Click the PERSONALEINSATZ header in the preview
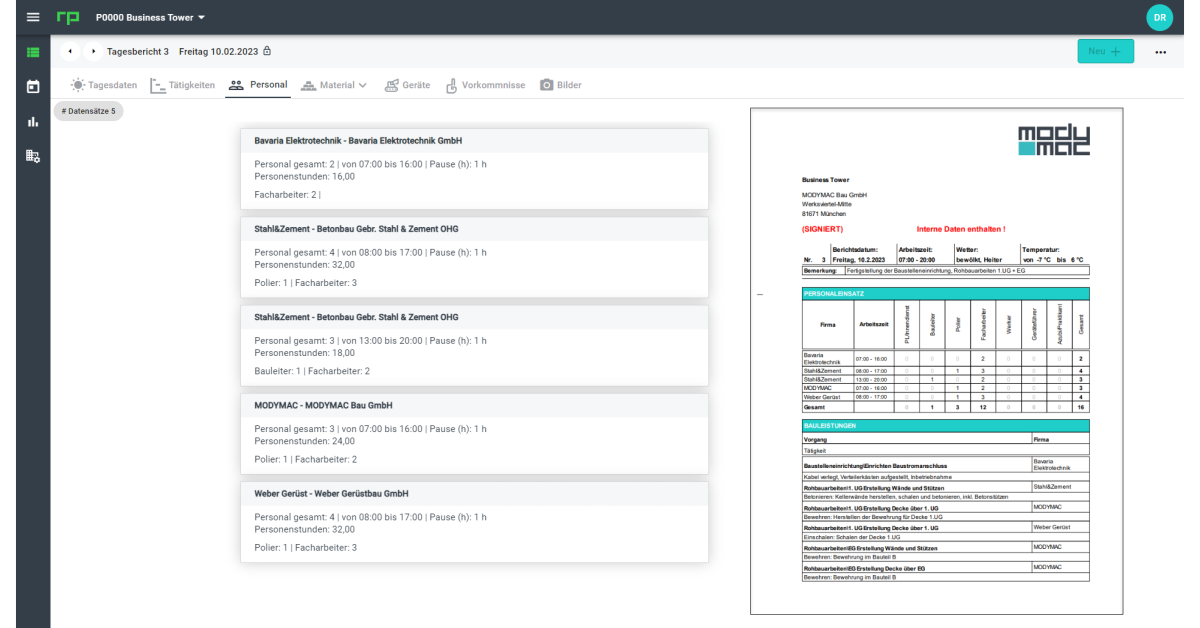Viewport: 1200px width, 628px height. pos(946,293)
